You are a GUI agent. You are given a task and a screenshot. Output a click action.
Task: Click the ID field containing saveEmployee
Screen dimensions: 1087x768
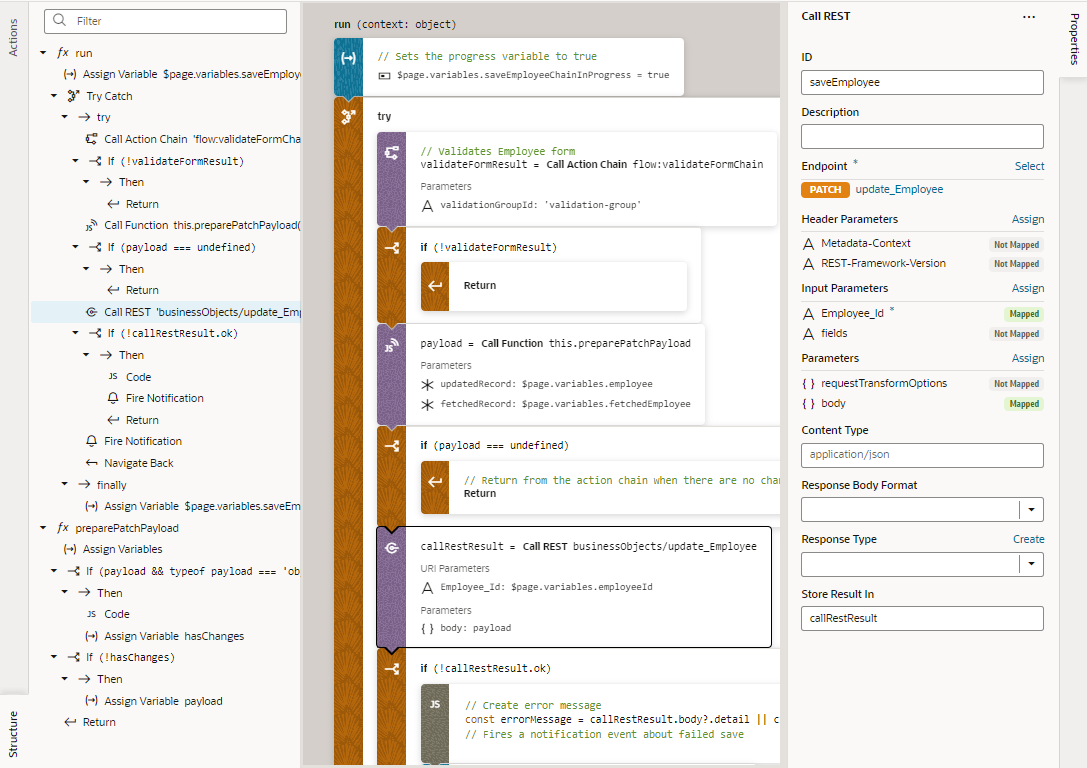coord(922,82)
